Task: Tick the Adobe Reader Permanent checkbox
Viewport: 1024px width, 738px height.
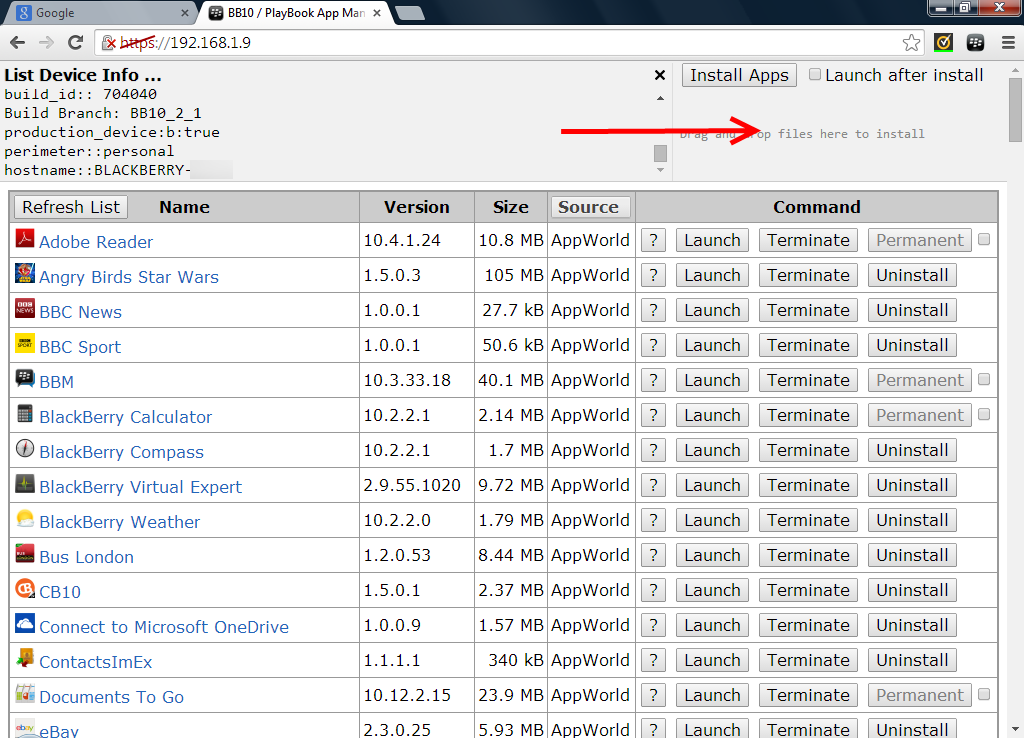Action: (x=984, y=240)
